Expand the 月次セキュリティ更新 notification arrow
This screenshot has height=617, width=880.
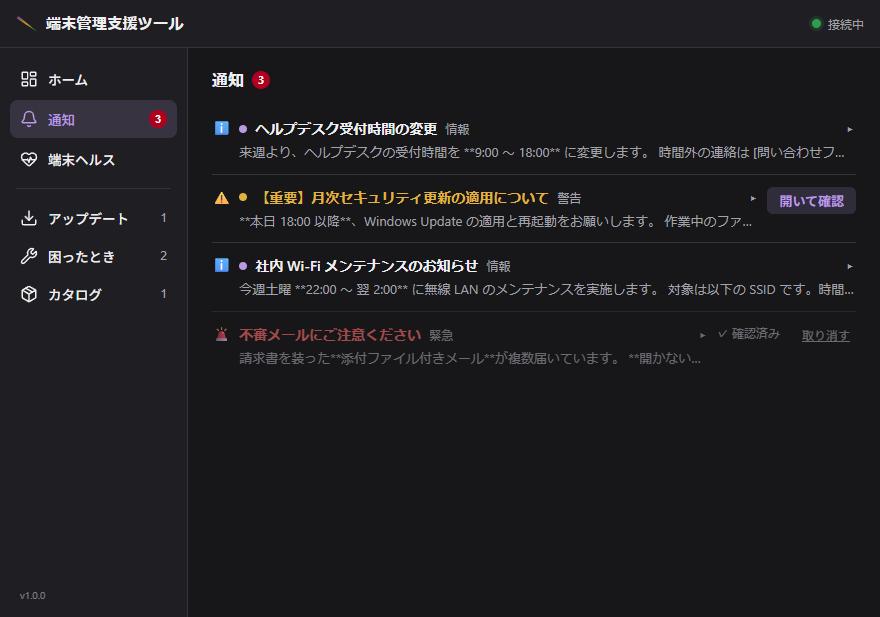pyautogui.click(x=753, y=198)
